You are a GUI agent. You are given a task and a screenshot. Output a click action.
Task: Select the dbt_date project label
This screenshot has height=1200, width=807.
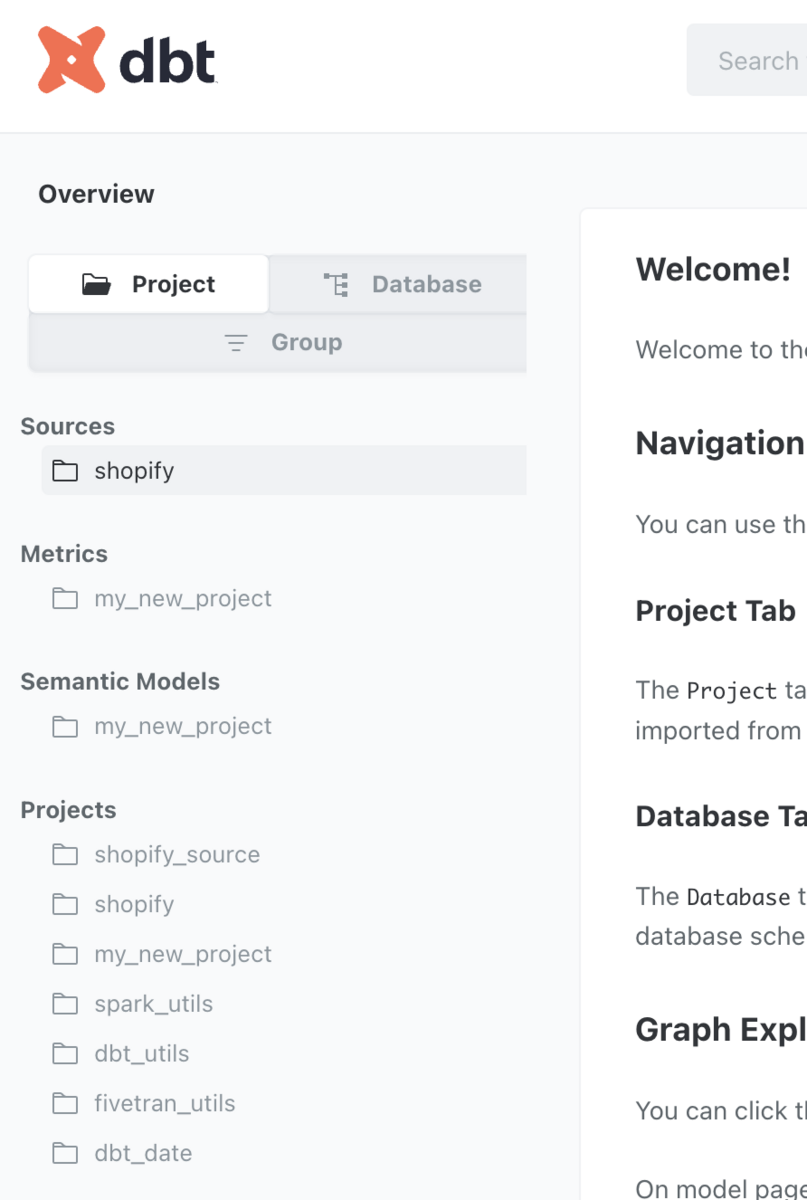(143, 1154)
